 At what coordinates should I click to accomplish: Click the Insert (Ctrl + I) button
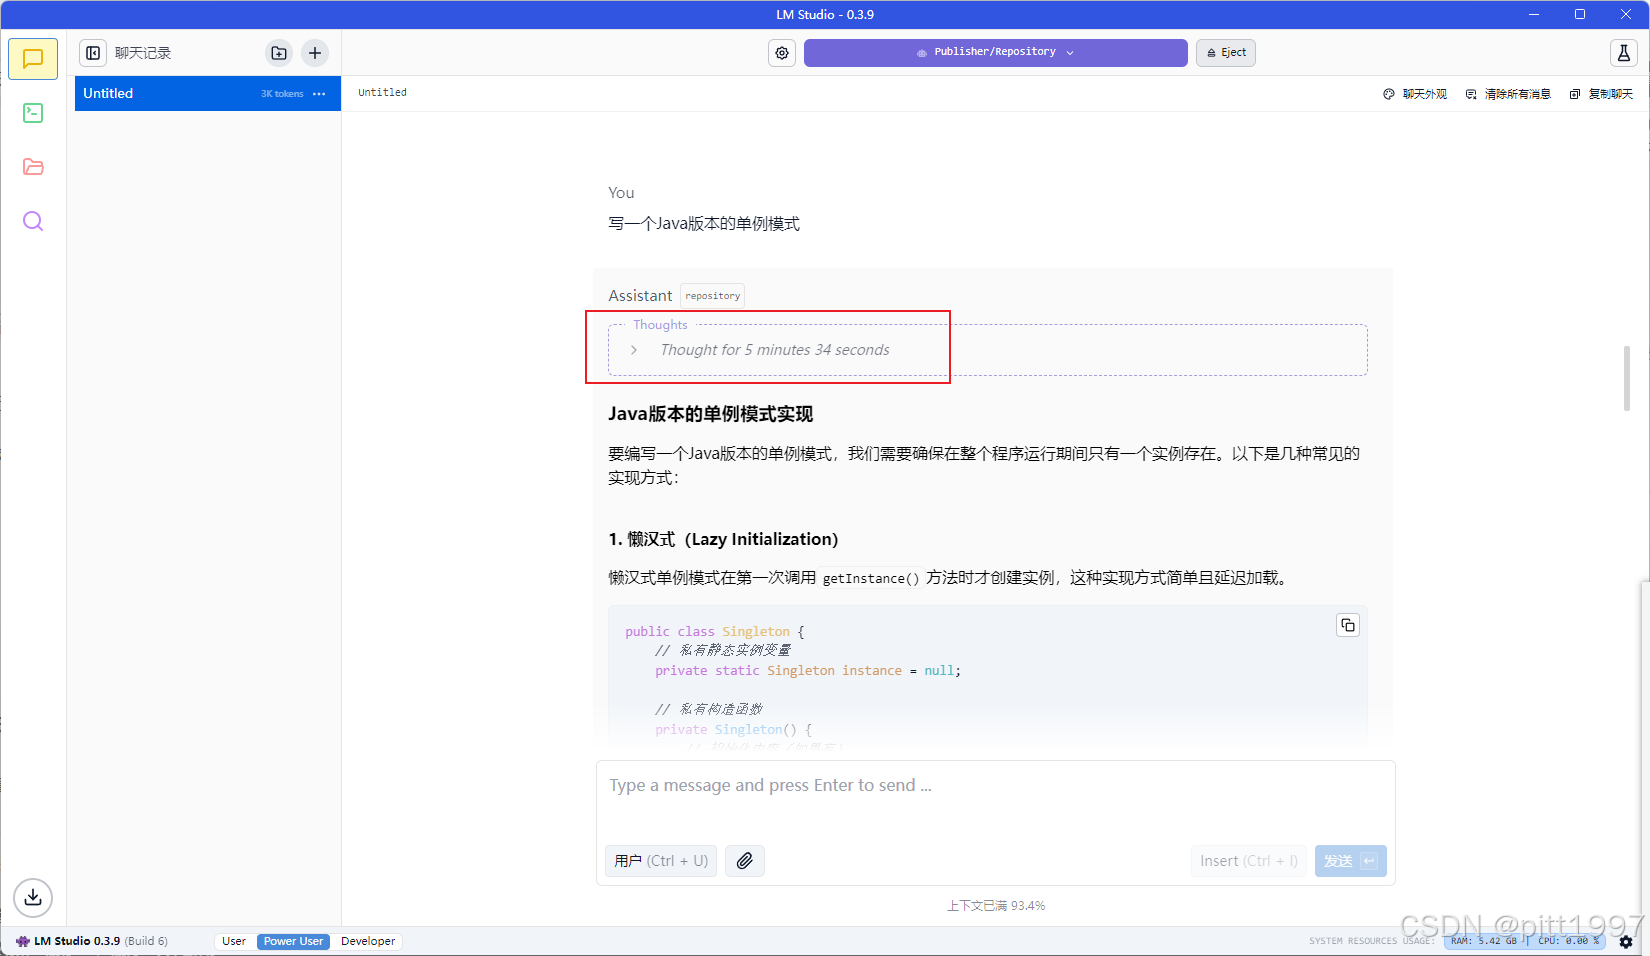point(1249,861)
